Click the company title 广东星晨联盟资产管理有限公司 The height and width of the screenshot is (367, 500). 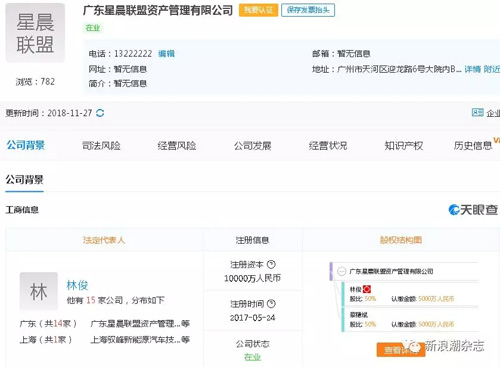click(158, 10)
